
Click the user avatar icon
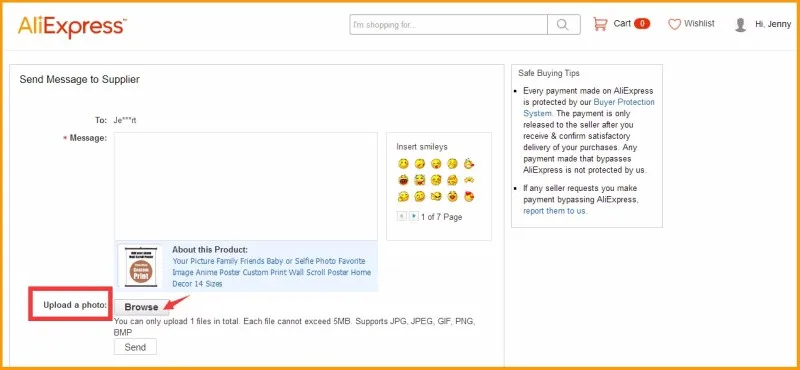coord(740,24)
